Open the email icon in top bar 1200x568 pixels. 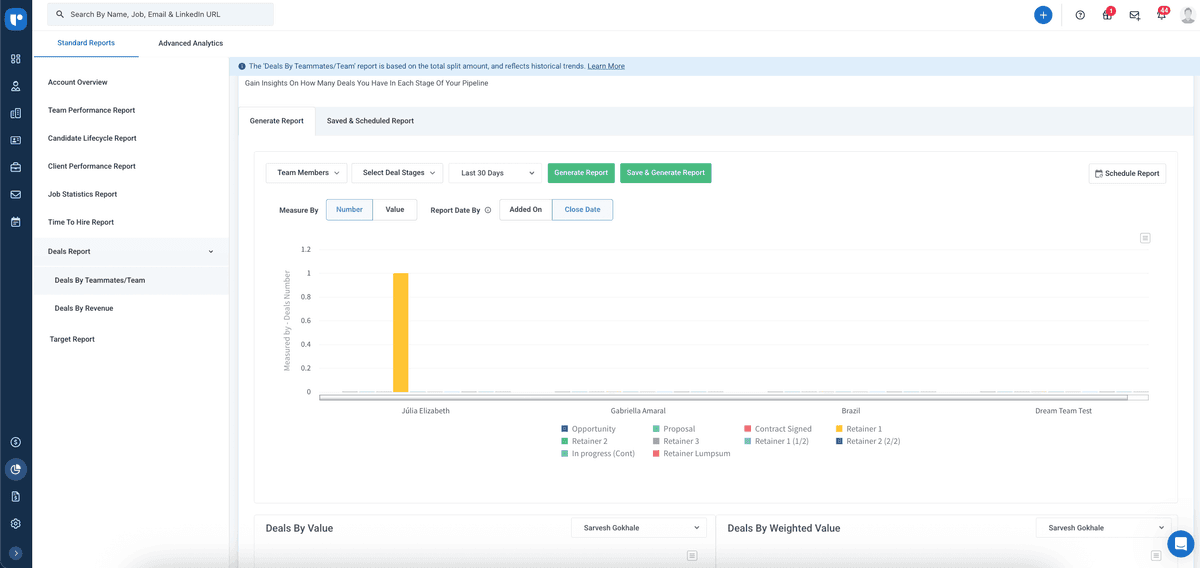(1135, 15)
